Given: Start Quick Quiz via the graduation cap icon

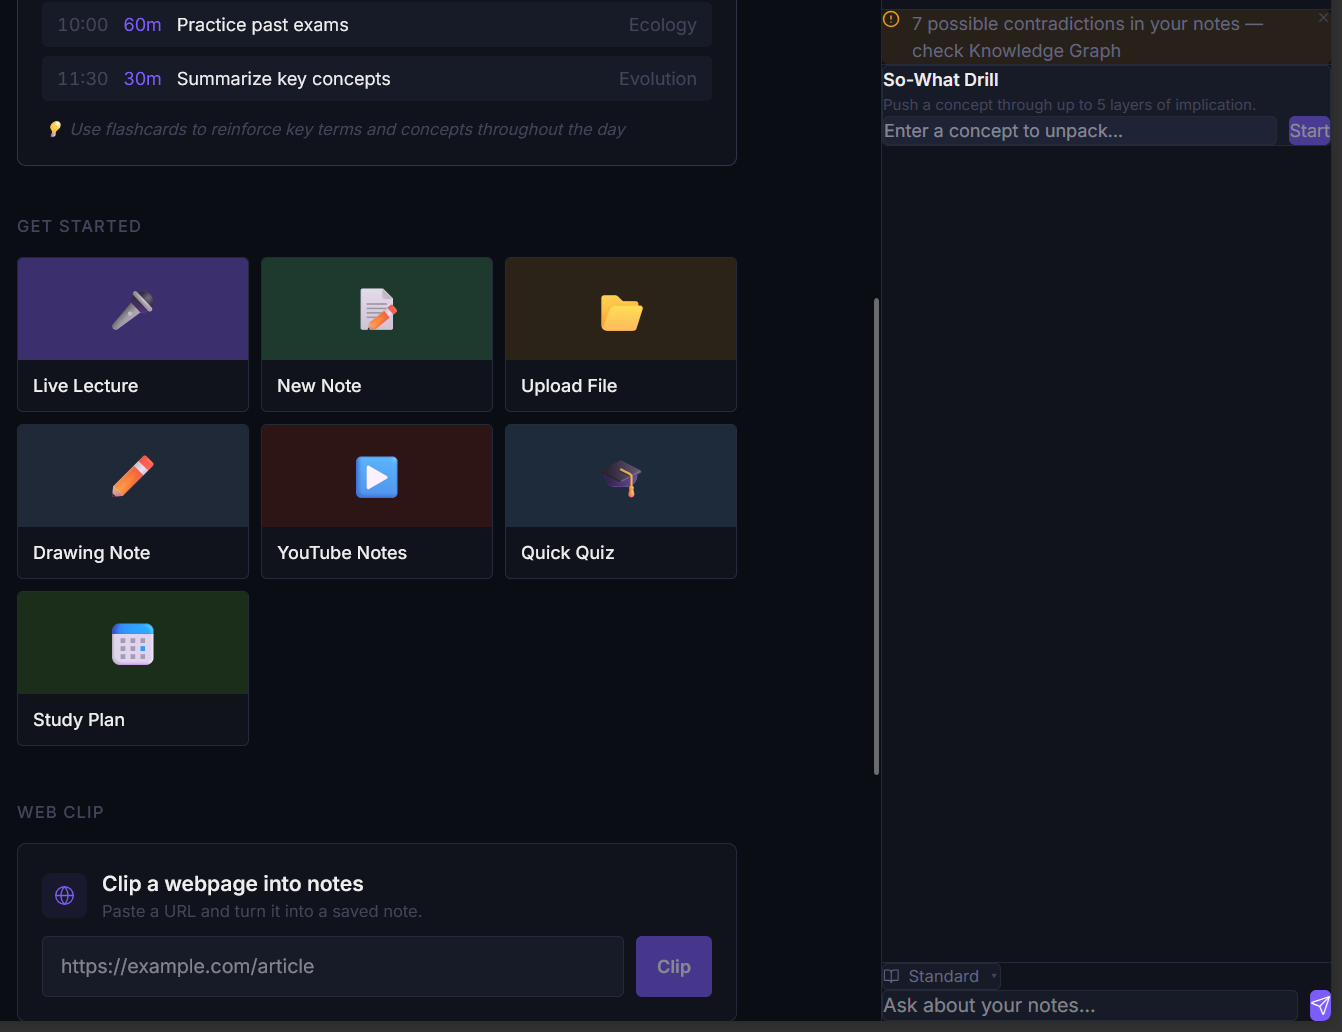Looking at the screenshot, I should (x=620, y=475).
